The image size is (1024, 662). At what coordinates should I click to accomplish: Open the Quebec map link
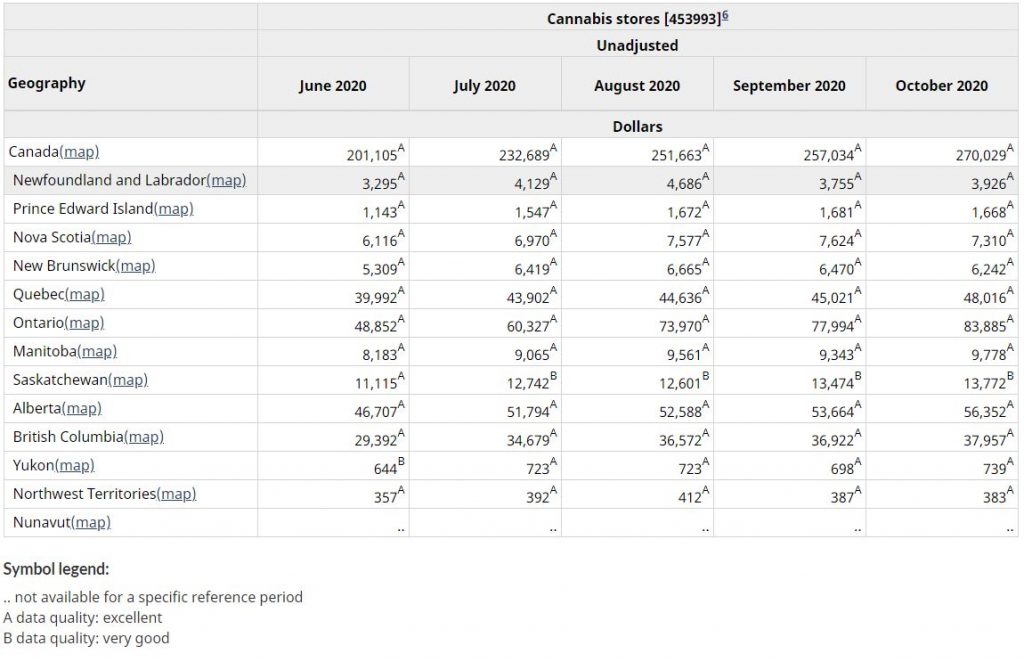click(85, 294)
